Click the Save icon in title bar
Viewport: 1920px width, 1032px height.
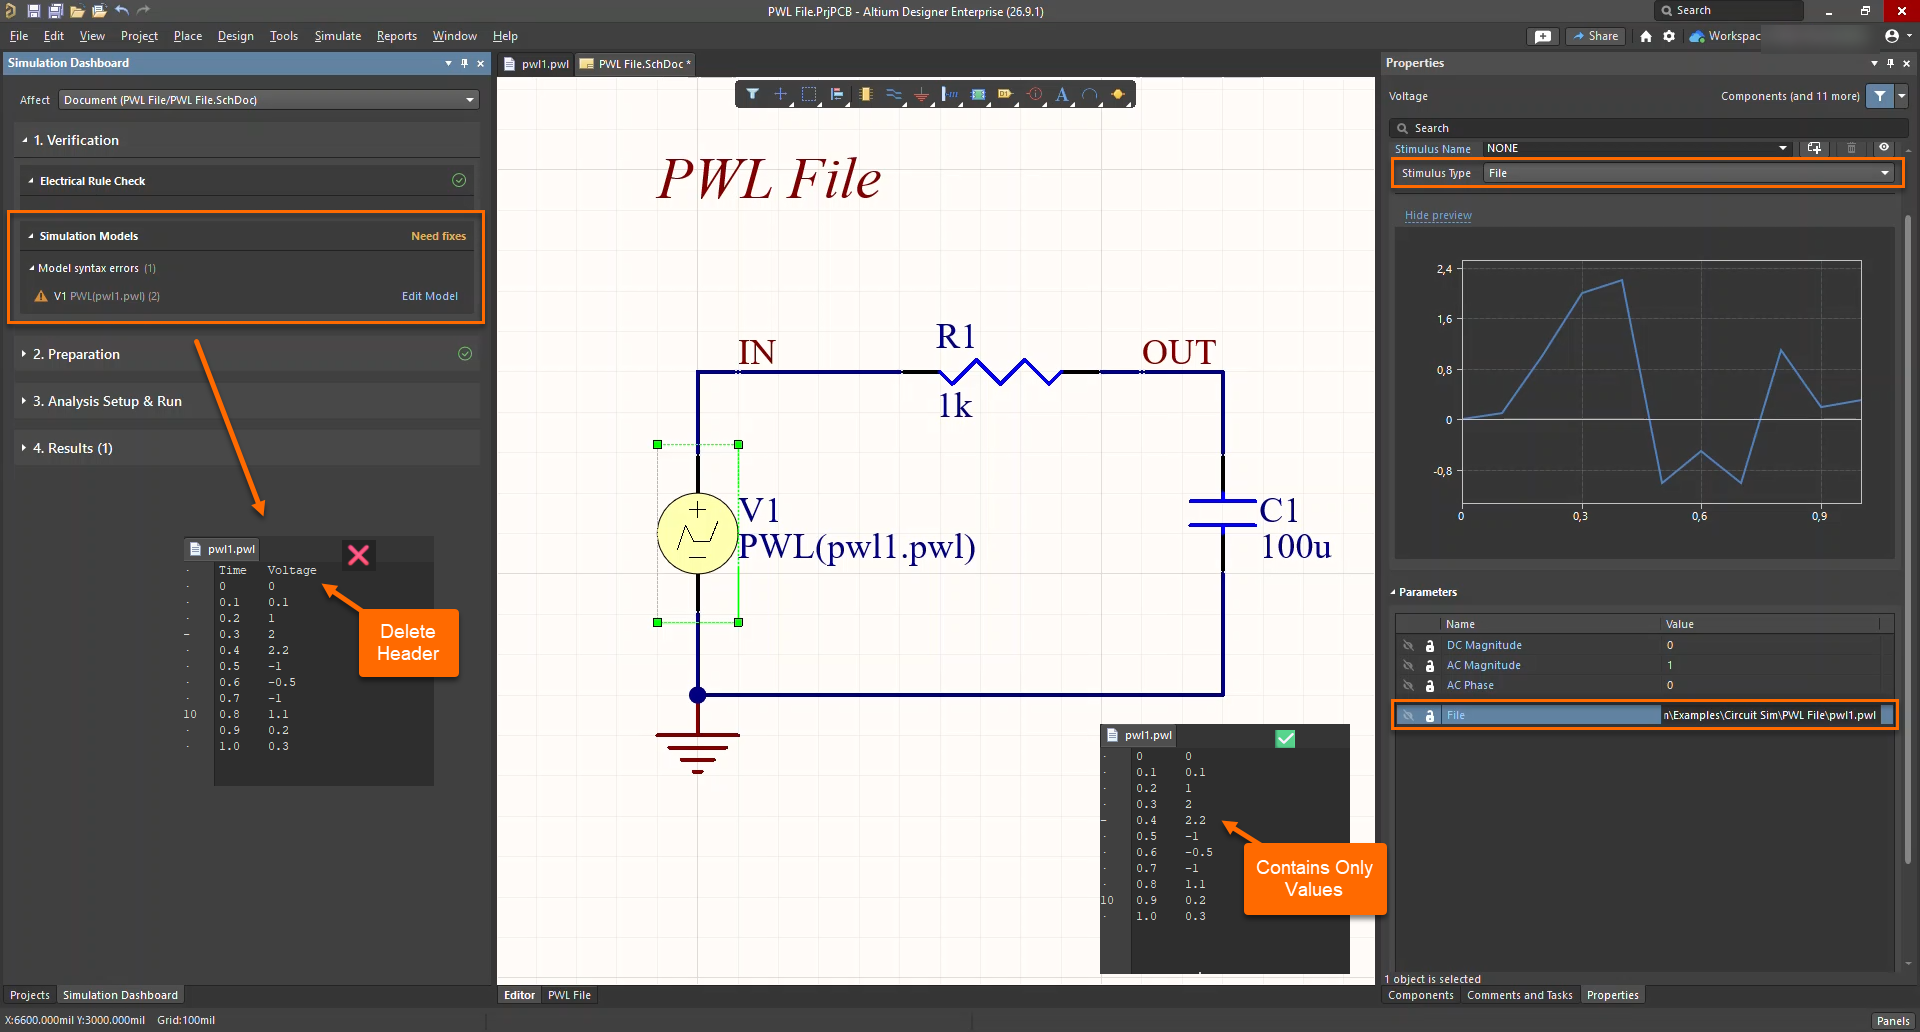pyautogui.click(x=33, y=11)
